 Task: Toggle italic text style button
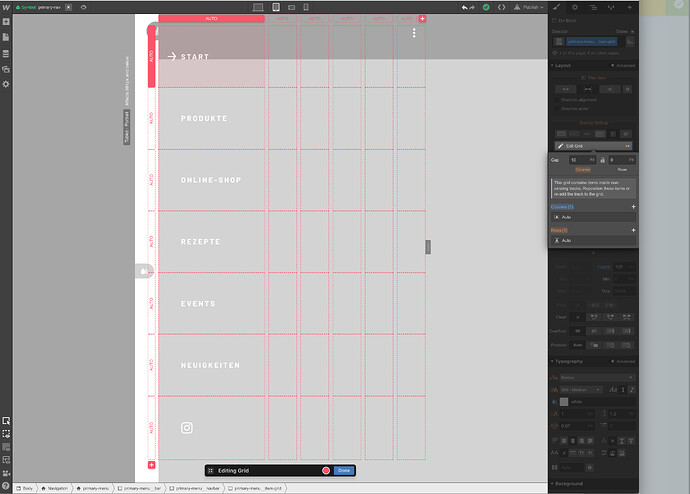point(631,390)
